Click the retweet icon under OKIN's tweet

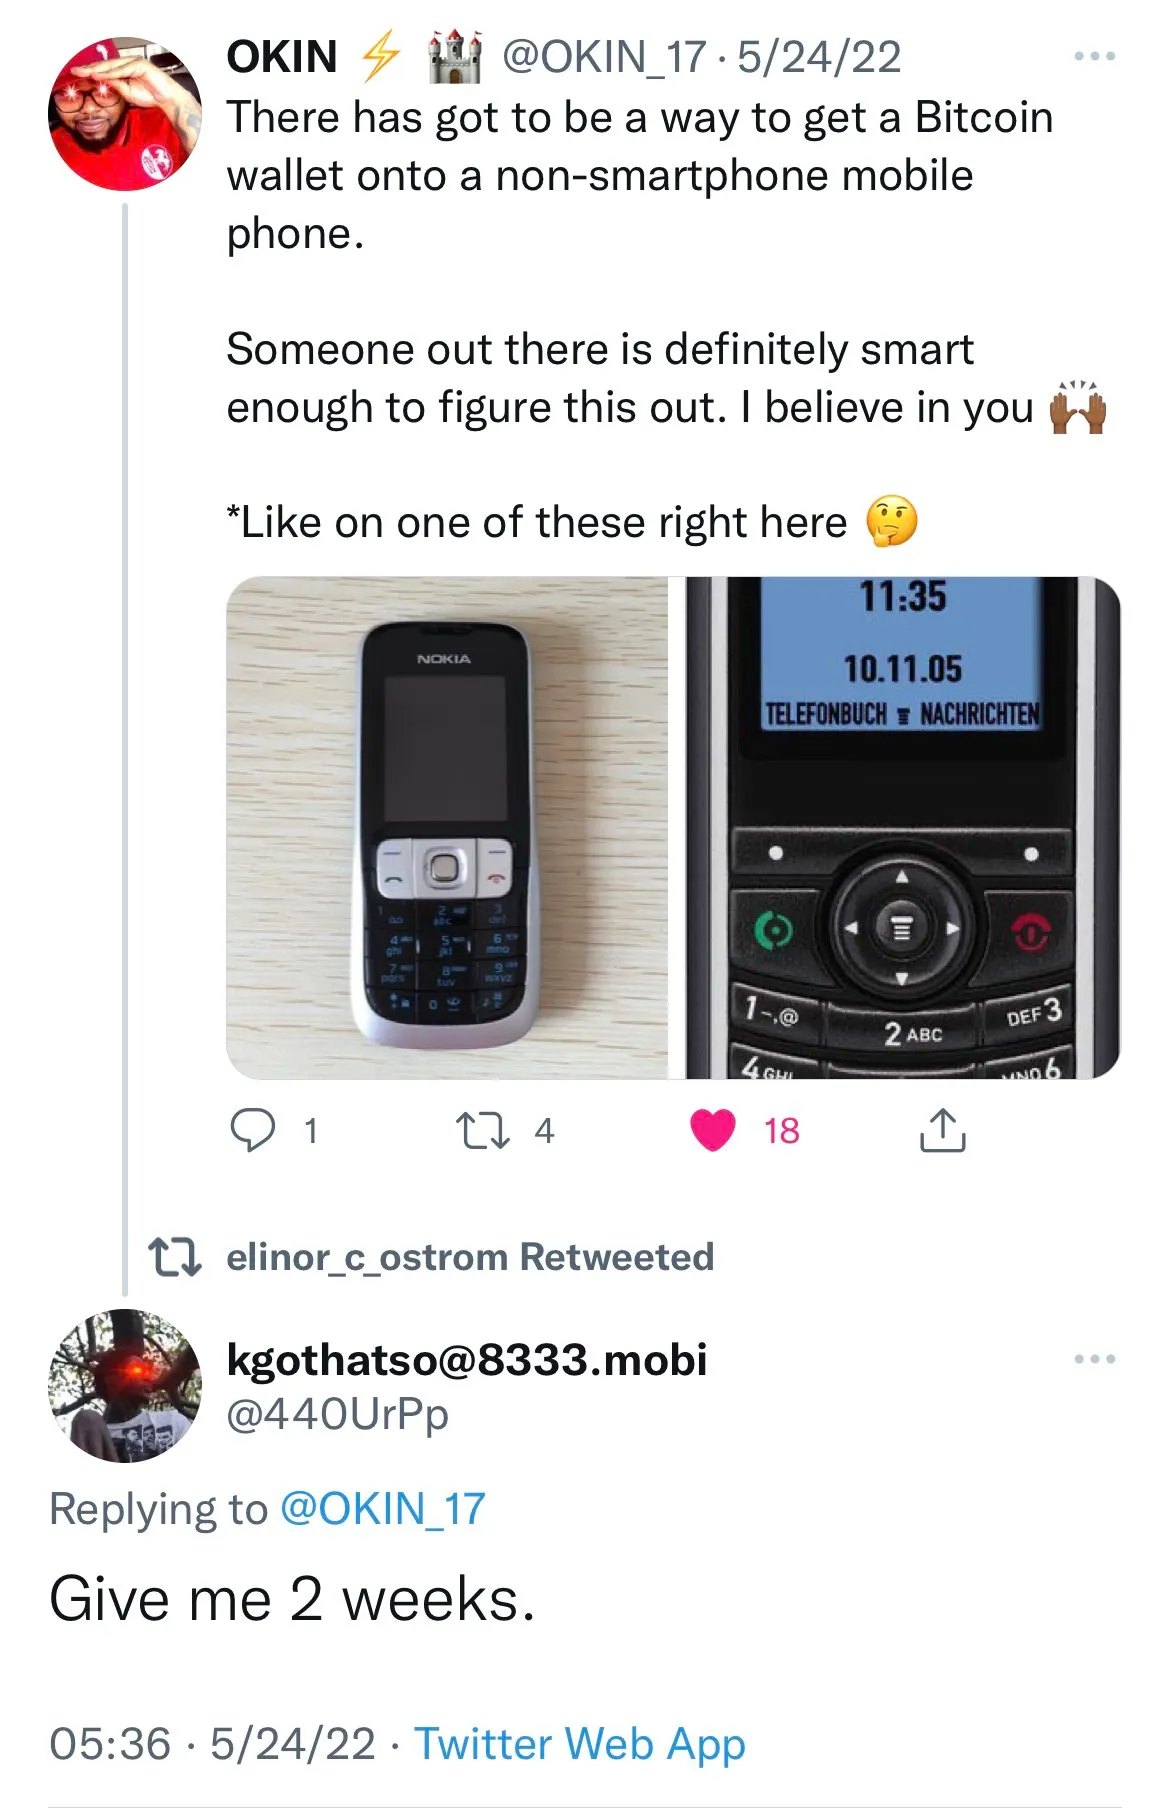(483, 1130)
